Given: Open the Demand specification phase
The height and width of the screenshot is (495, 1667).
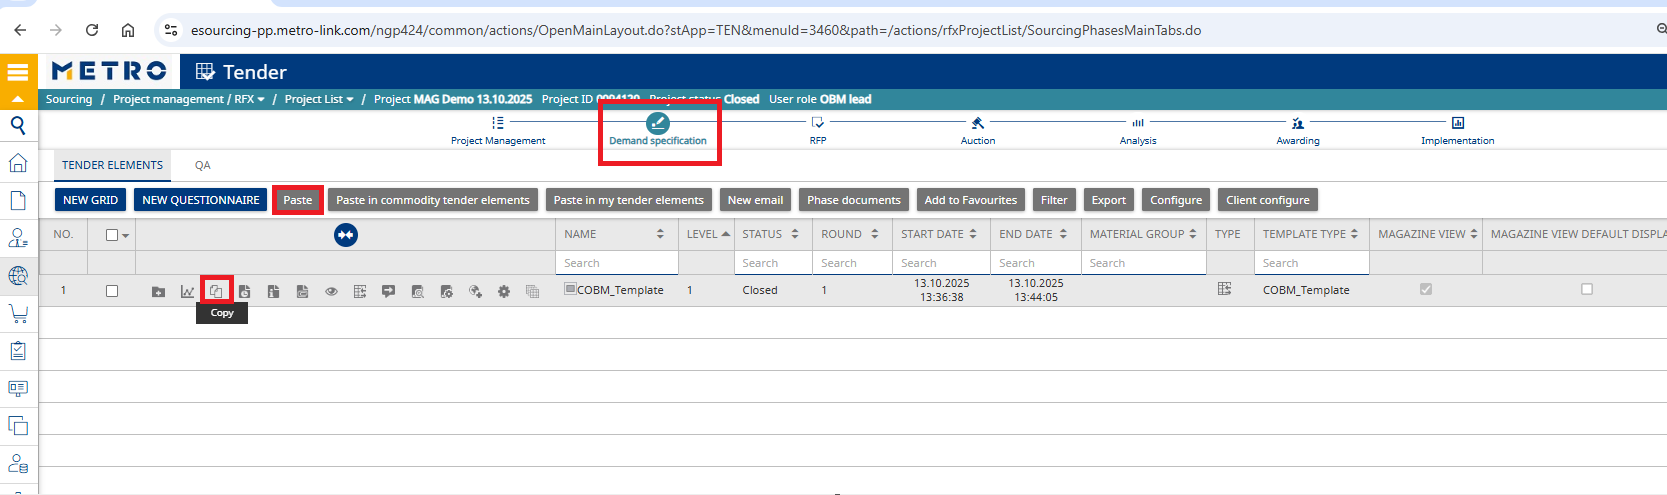Looking at the screenshot, I should tap(658, 130).
